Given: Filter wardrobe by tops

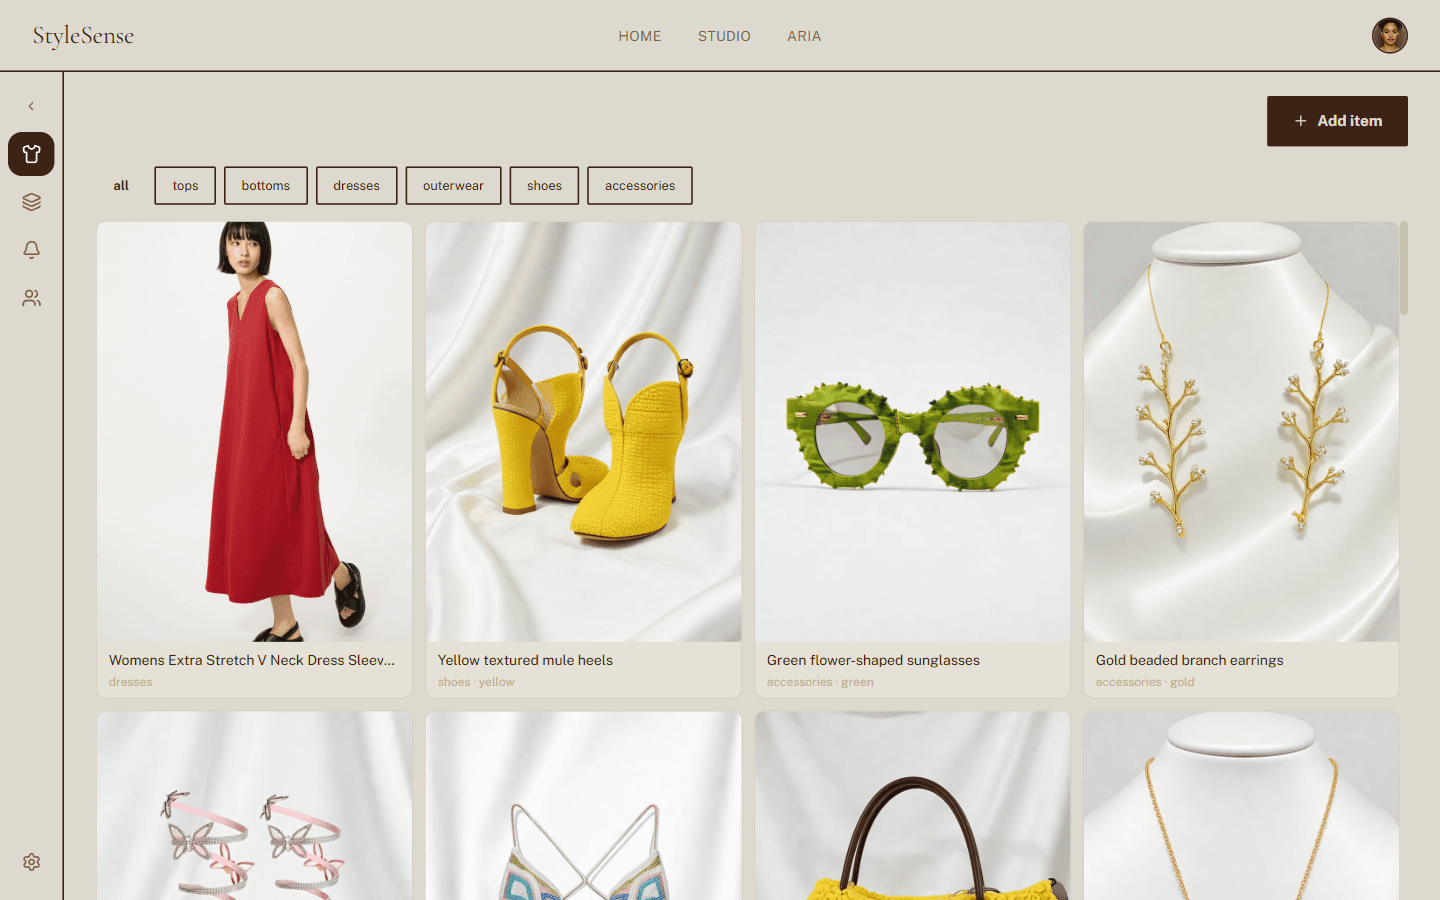Looking at the screenshot, I should 185,186.
